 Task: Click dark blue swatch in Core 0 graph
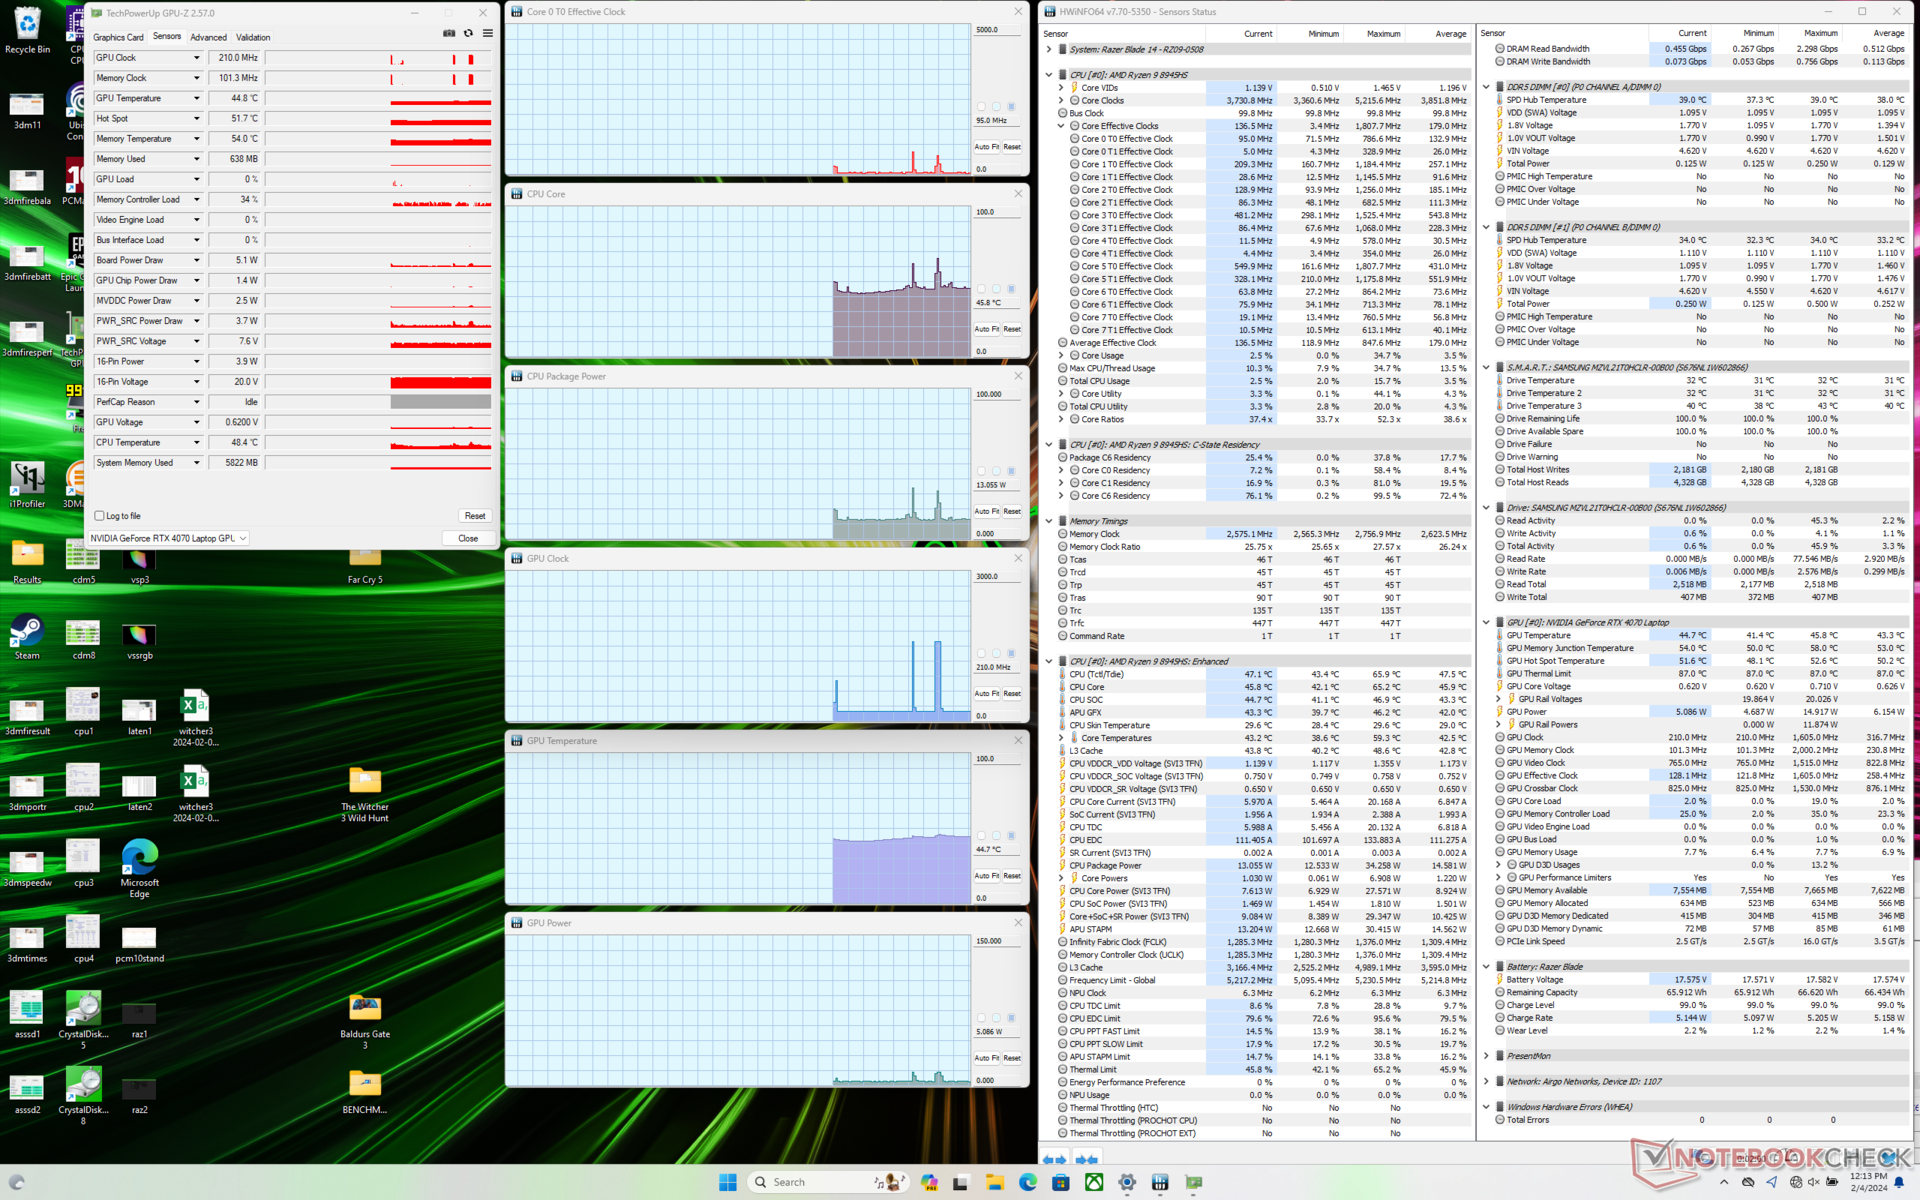click(1011, 106)
